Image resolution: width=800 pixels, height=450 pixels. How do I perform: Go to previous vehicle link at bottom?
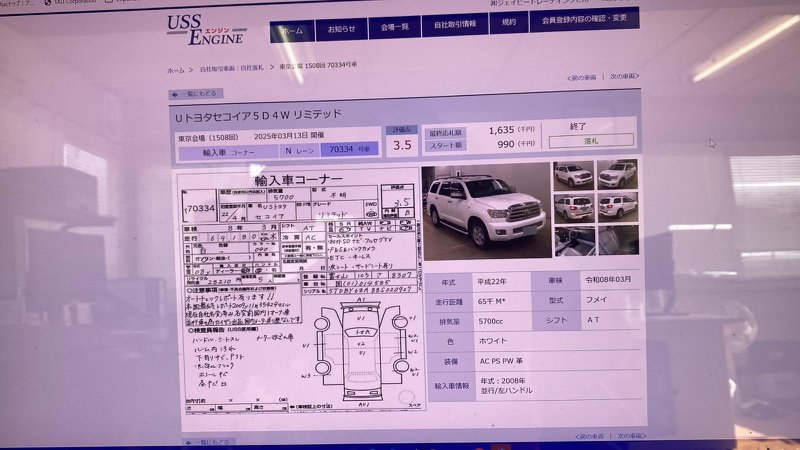[x=589, y=437]
